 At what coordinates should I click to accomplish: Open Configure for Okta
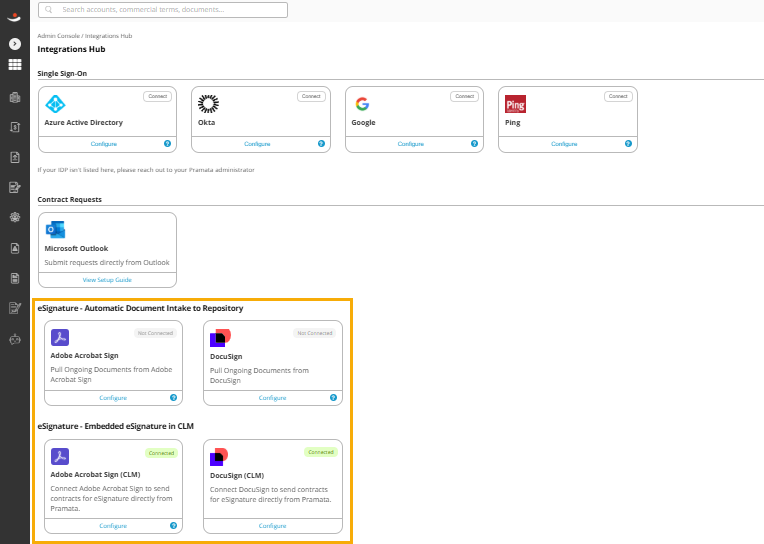(257, 144)
